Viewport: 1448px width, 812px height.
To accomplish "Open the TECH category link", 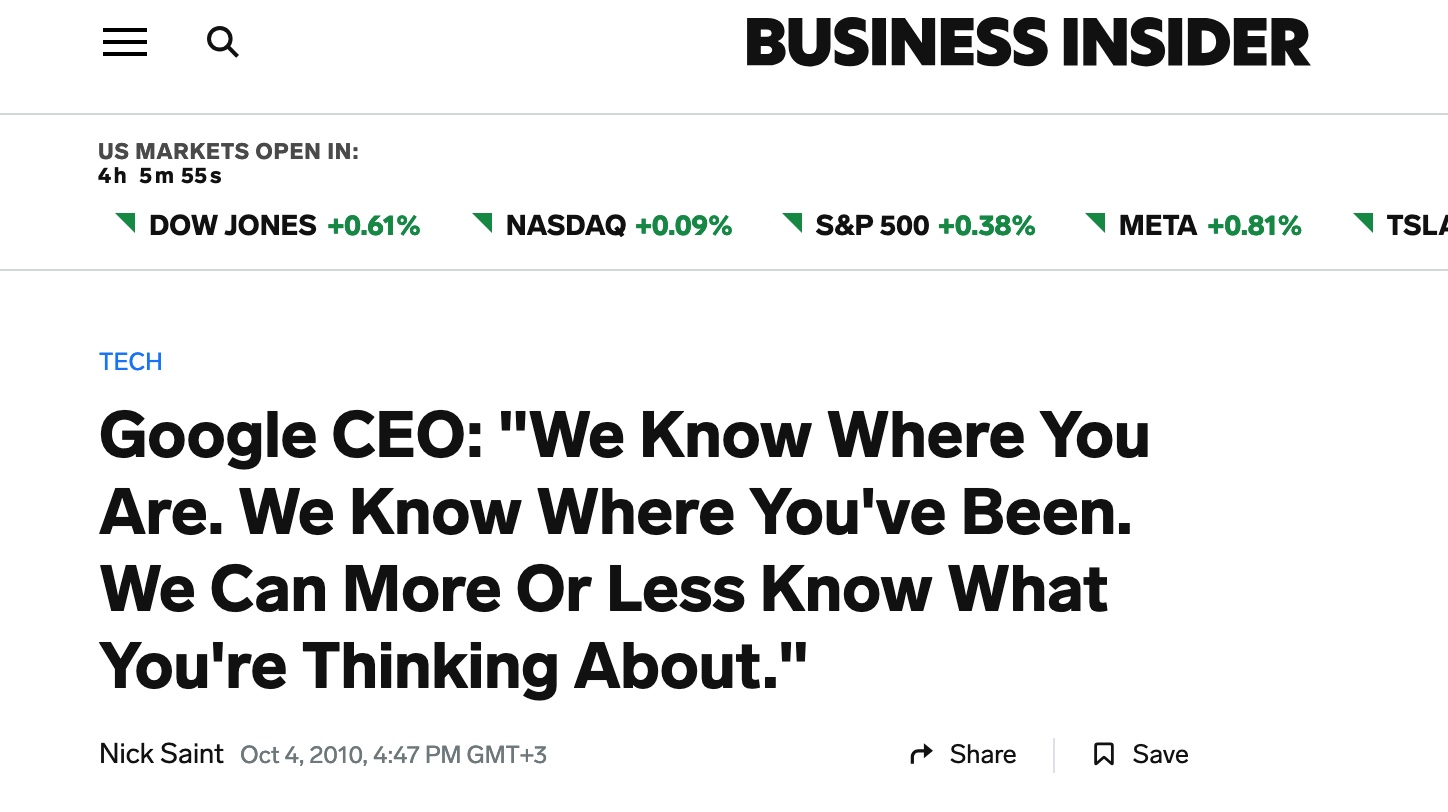I will (x=131, y=362).
